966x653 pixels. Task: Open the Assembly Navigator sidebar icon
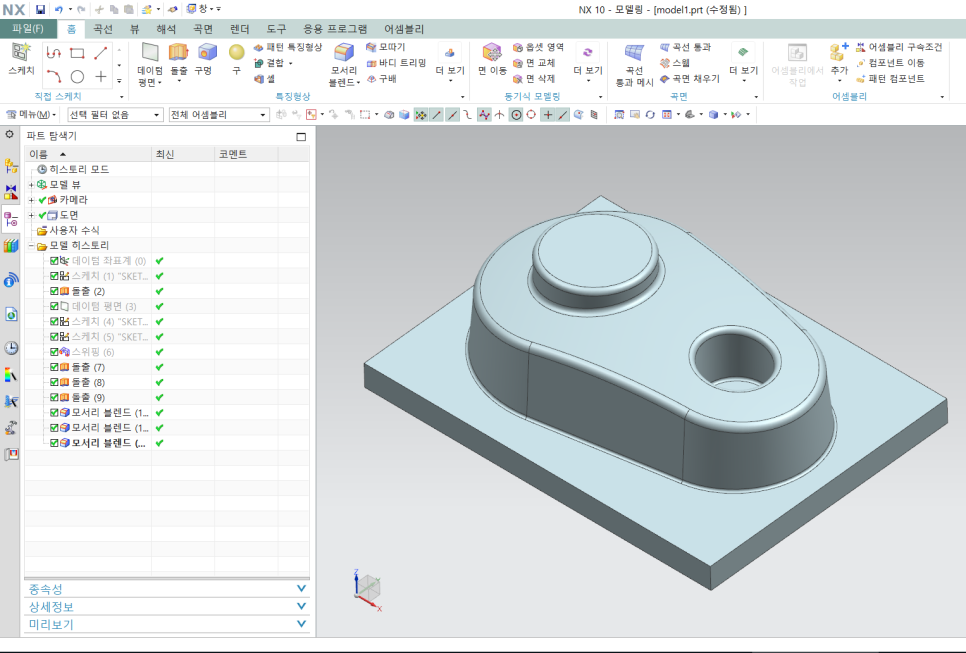(x=11, y=165)
